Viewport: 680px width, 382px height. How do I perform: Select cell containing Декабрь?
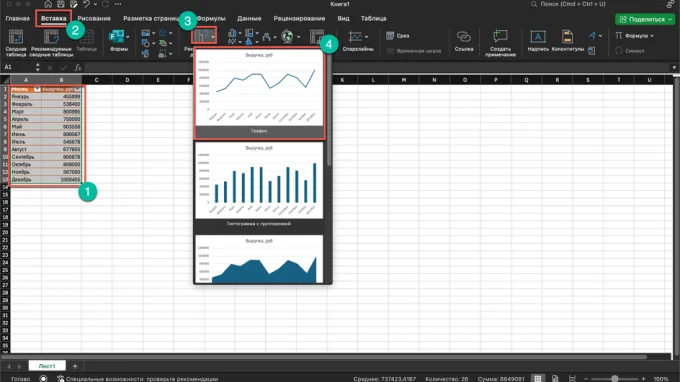[26, 180]
